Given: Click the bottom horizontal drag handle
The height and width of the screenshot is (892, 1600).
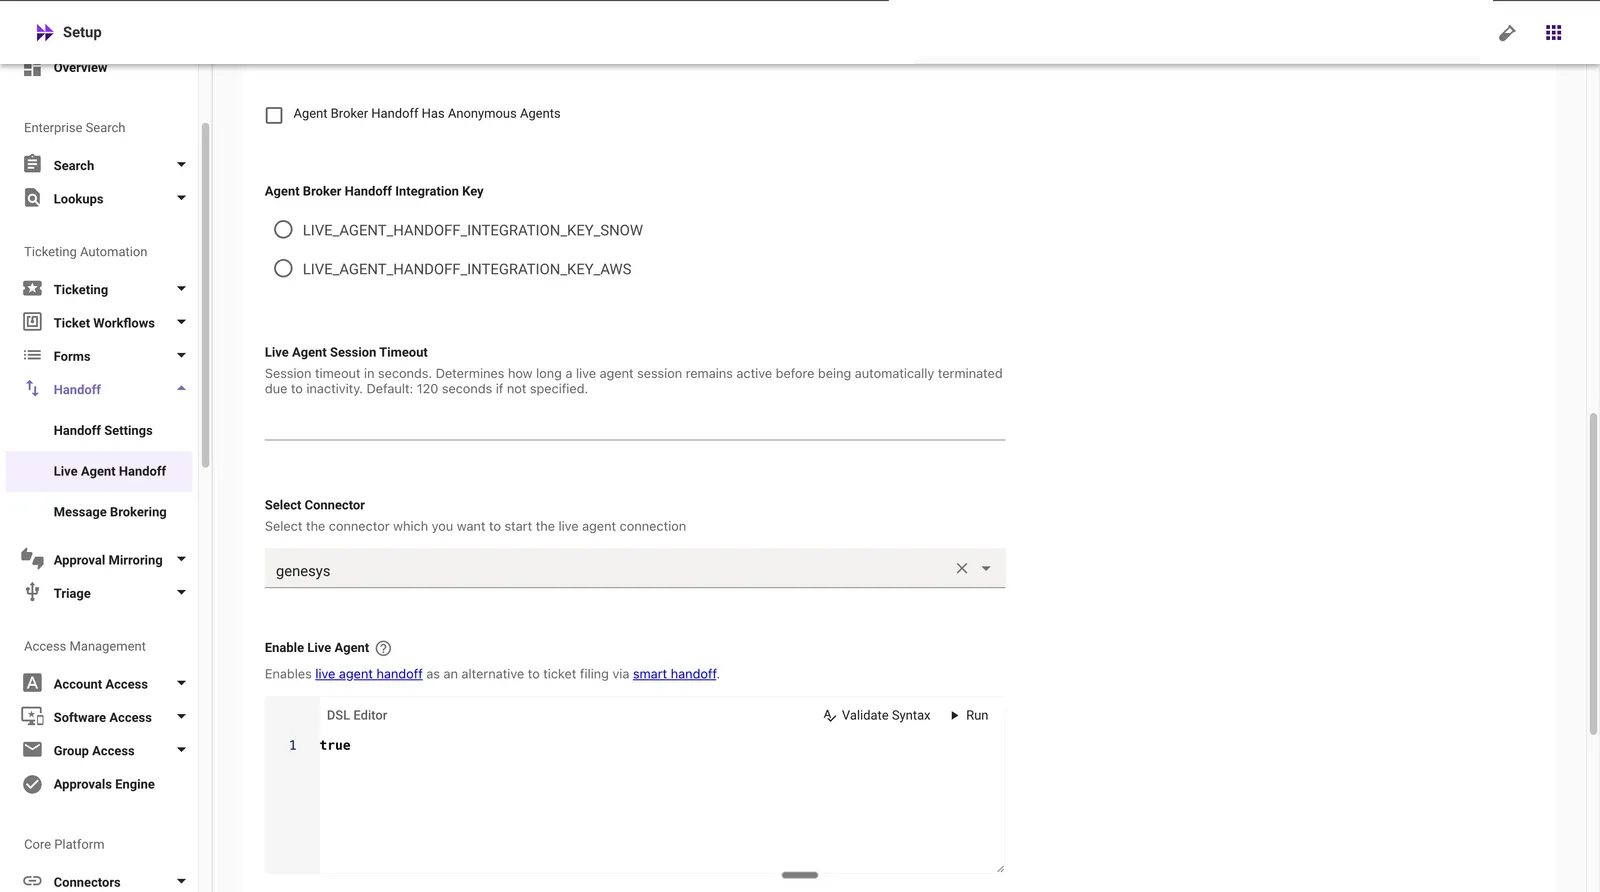Looking at the screenshot, I should point(800,875).
